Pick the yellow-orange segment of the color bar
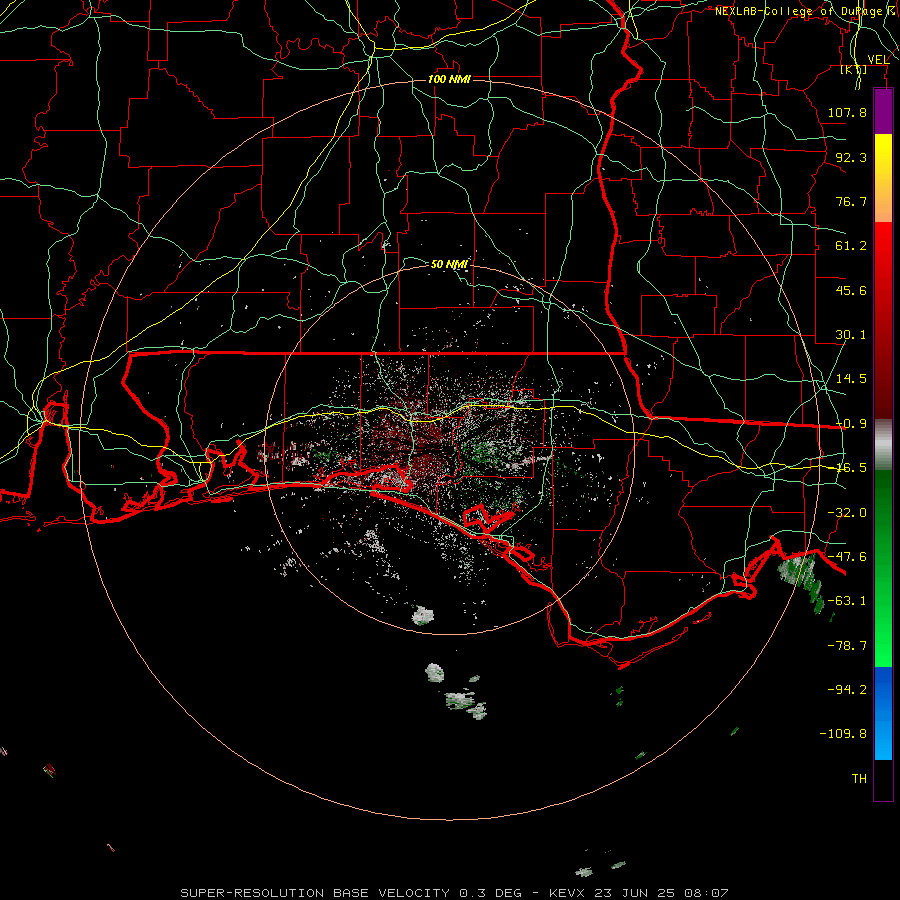Screen dimensions: 900x900 pos(883,178)
